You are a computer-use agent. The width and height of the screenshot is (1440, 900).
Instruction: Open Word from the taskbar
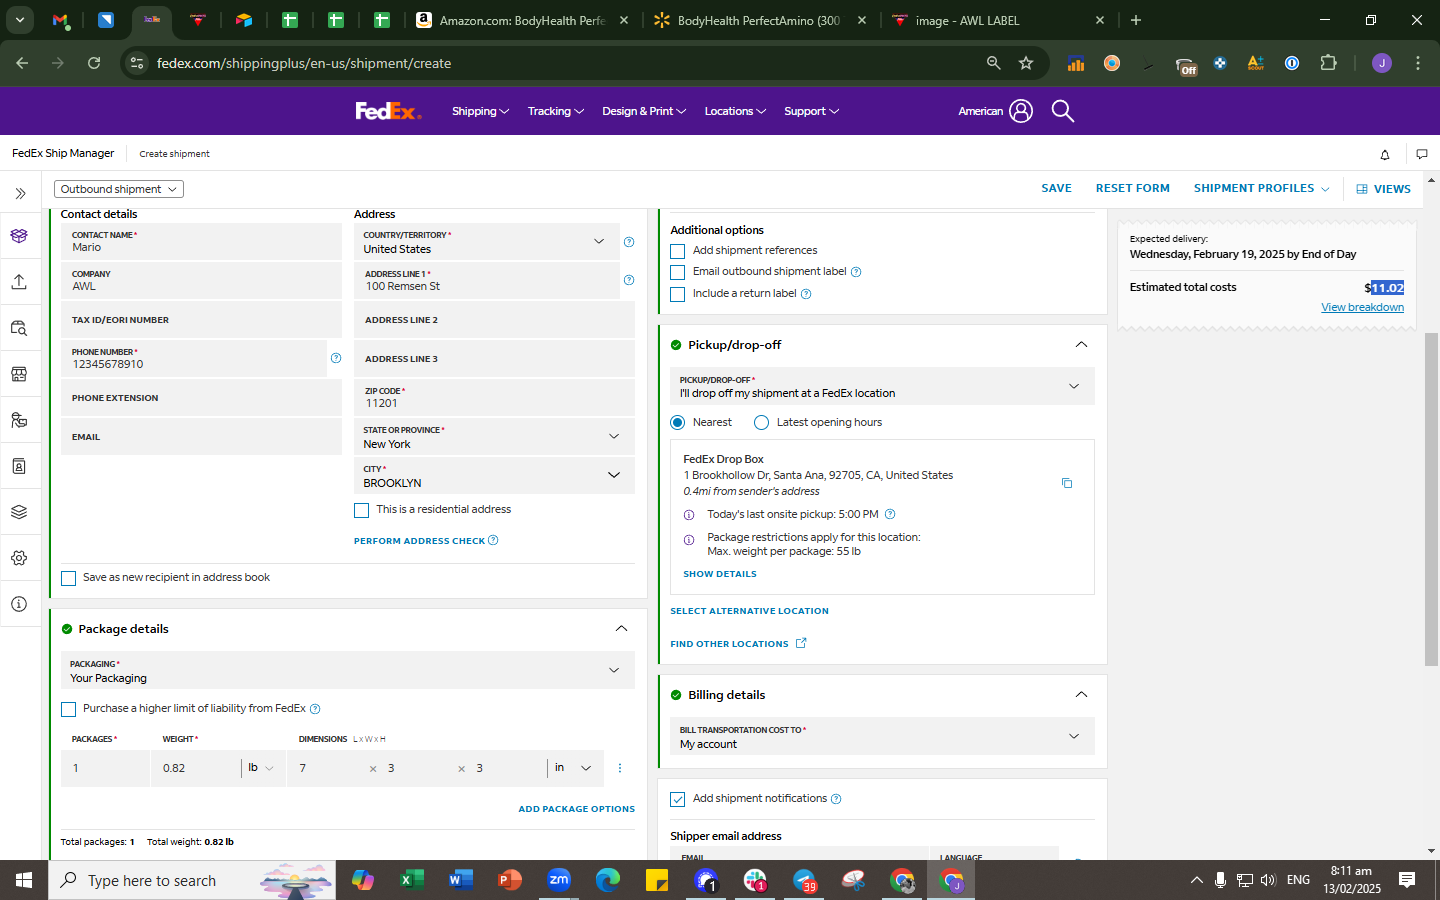[460, 880]
